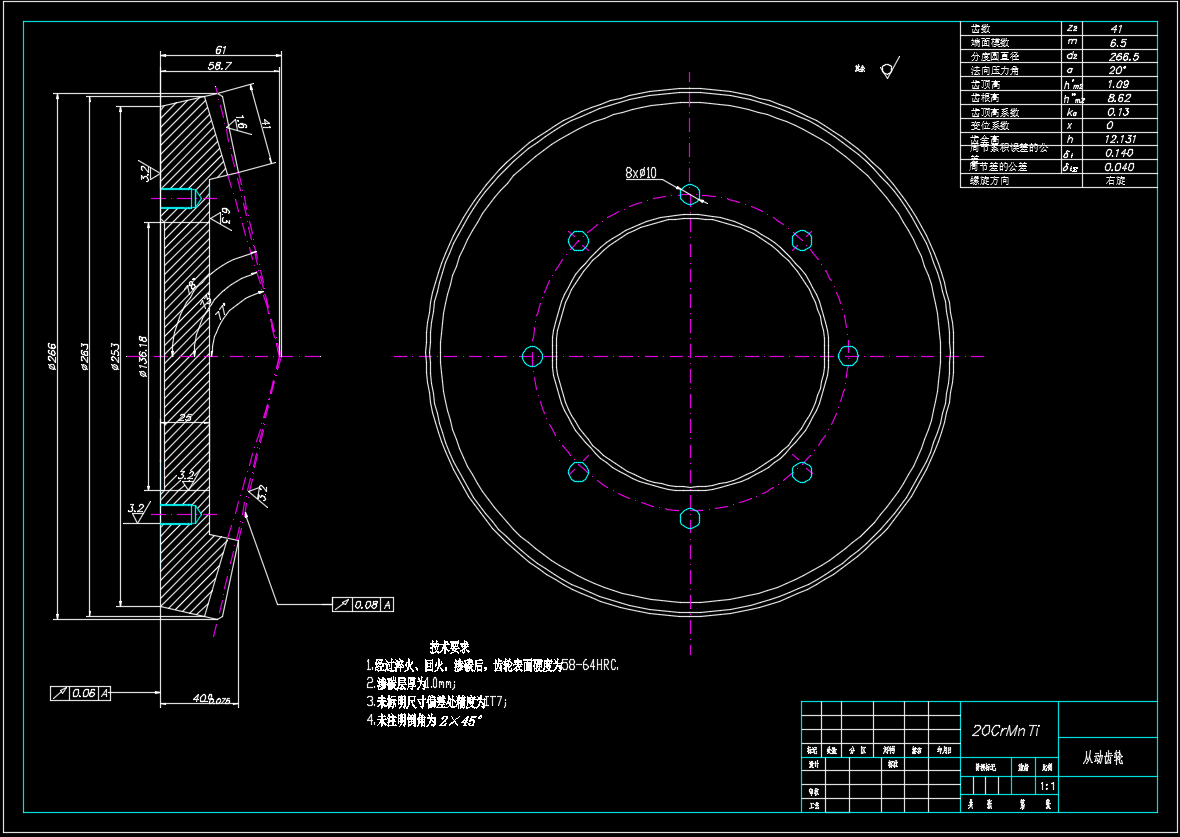Click the 20CrMnTi material cell in title block
Image resolution: width=1180 pixels, height=837 pixels.
(x=1006, y=731)
